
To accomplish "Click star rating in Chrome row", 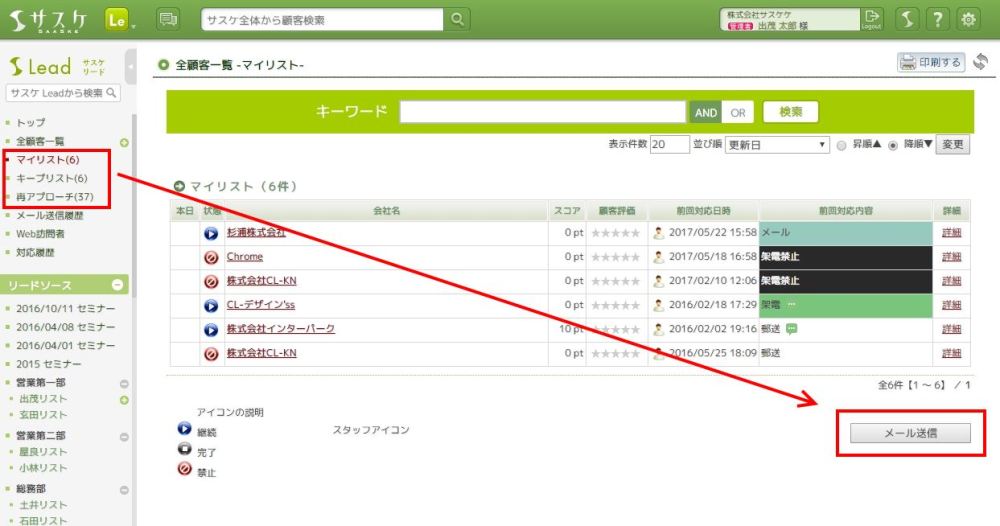I will tap(615, 258).
